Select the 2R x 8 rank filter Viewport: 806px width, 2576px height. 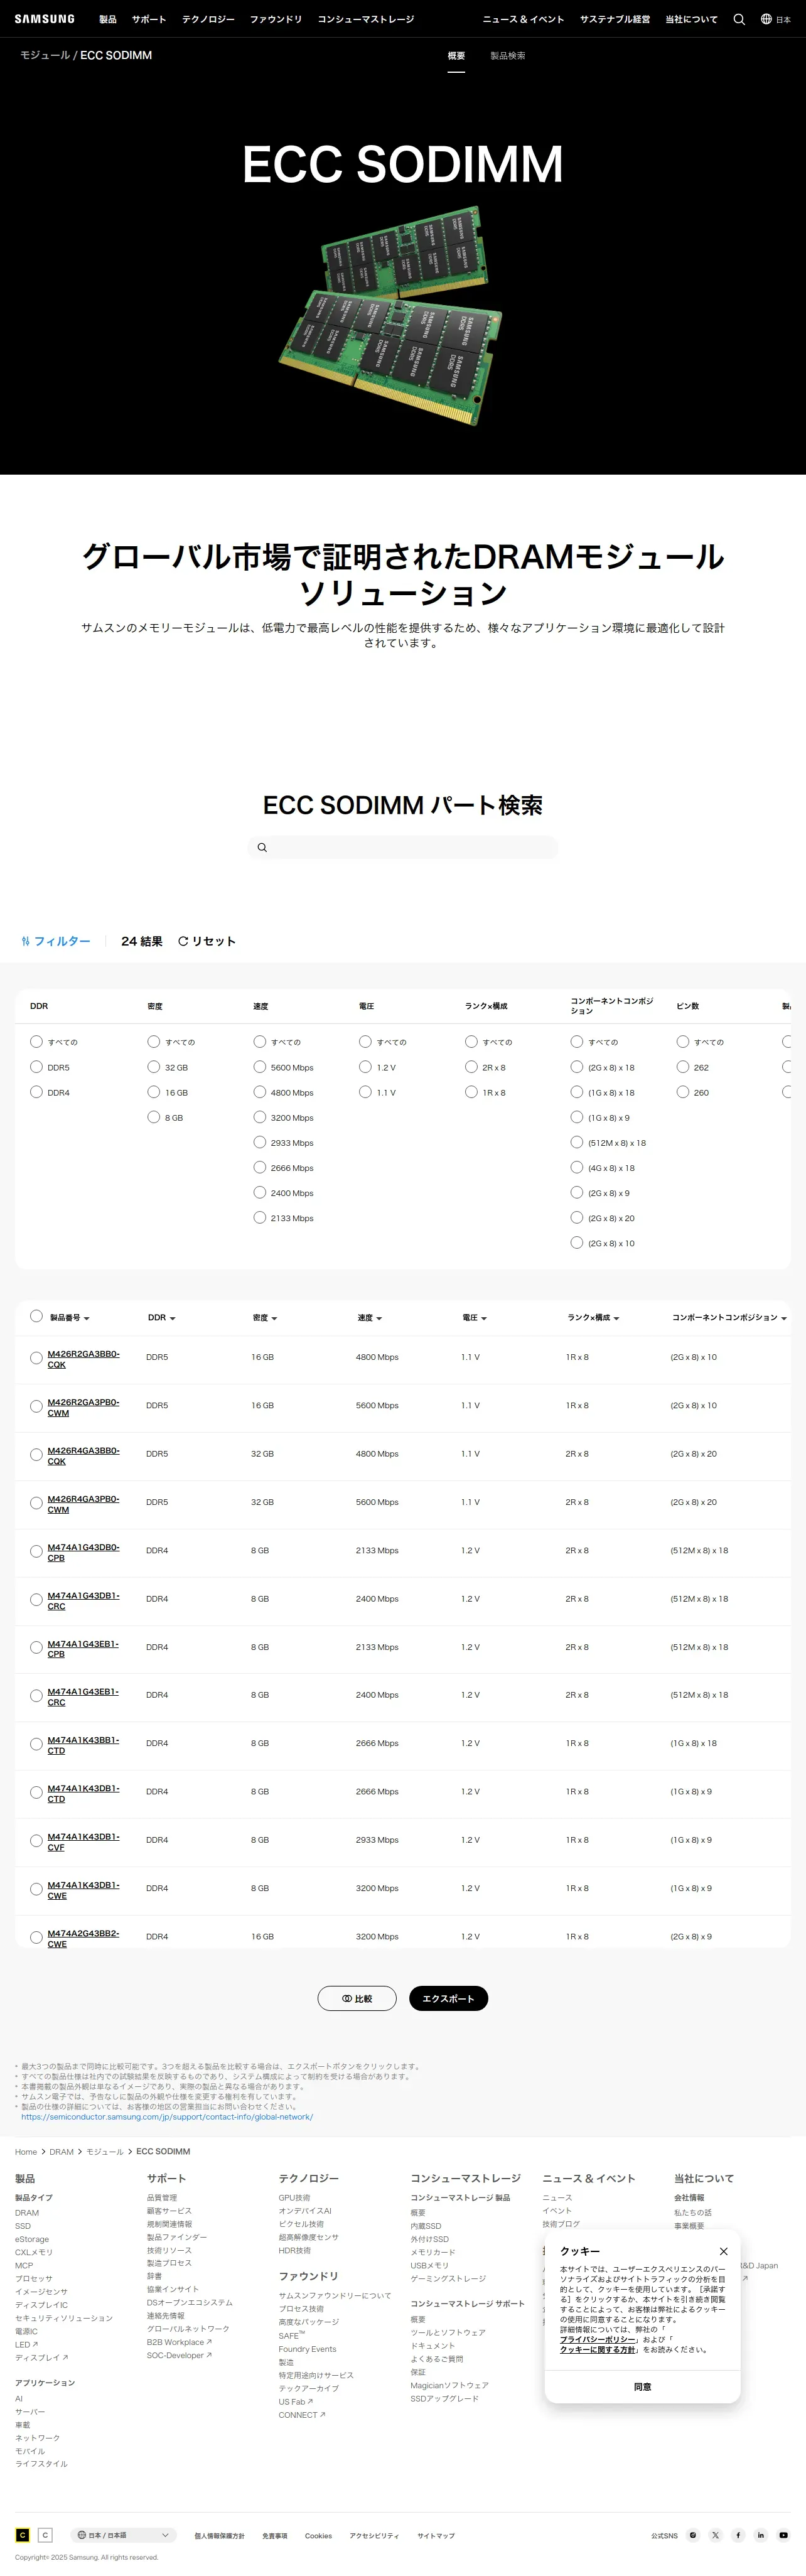pyautogui.click(x=471, y=1067)
